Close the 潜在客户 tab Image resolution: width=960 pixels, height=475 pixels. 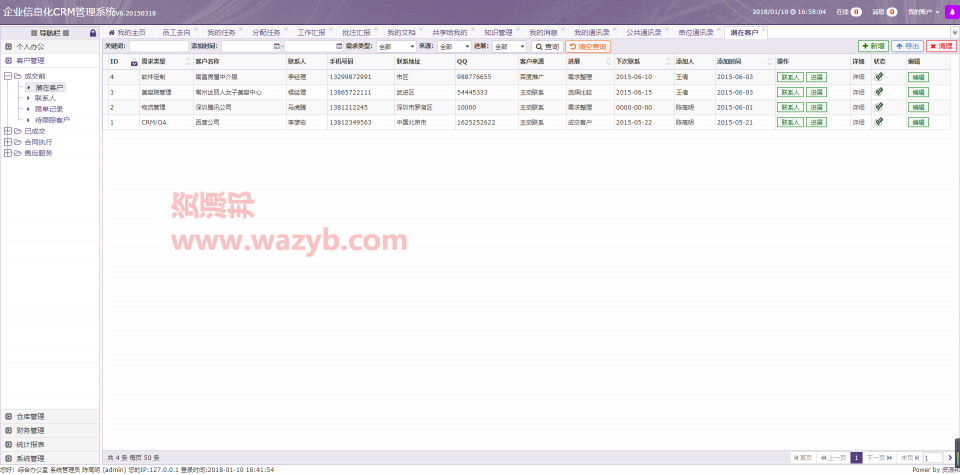point(763,29)
